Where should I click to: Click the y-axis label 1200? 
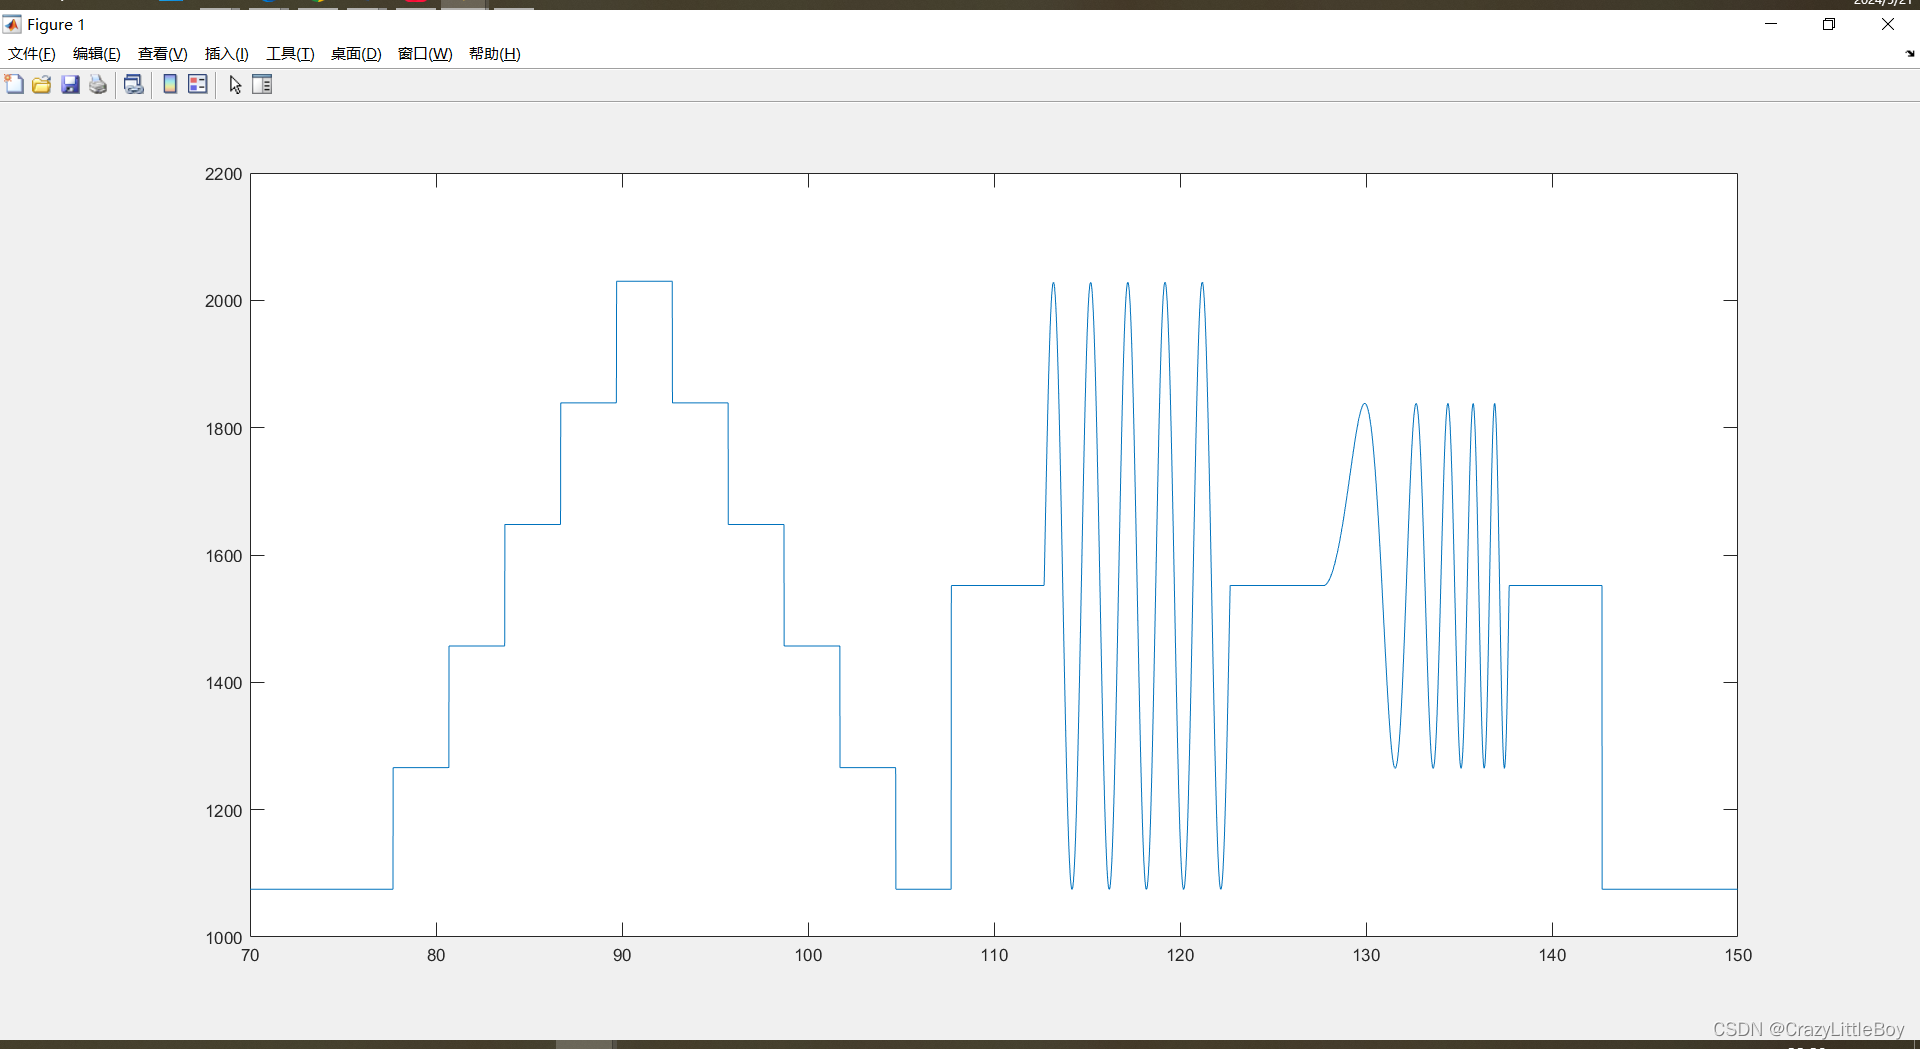224,811
